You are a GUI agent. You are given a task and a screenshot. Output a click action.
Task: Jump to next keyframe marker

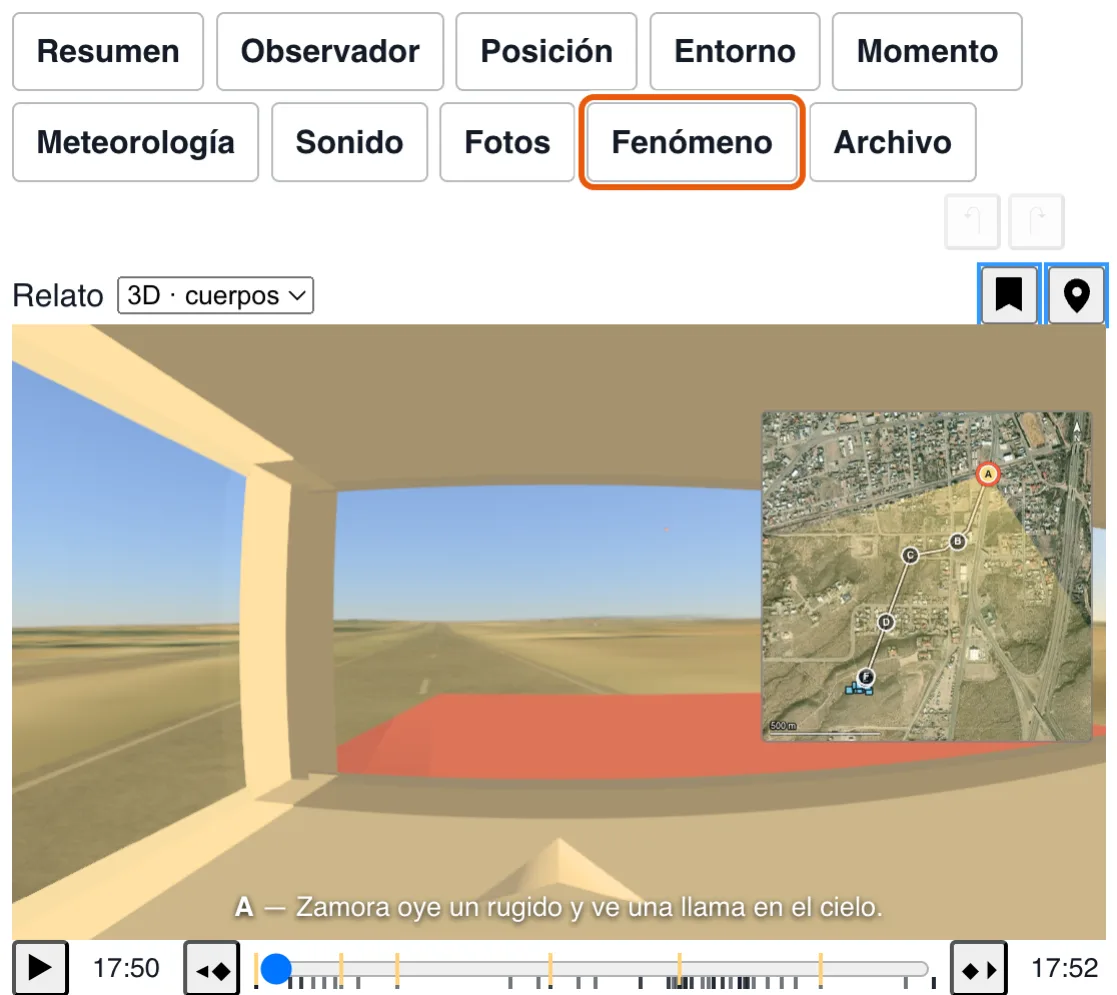click(x=979, y=968)
